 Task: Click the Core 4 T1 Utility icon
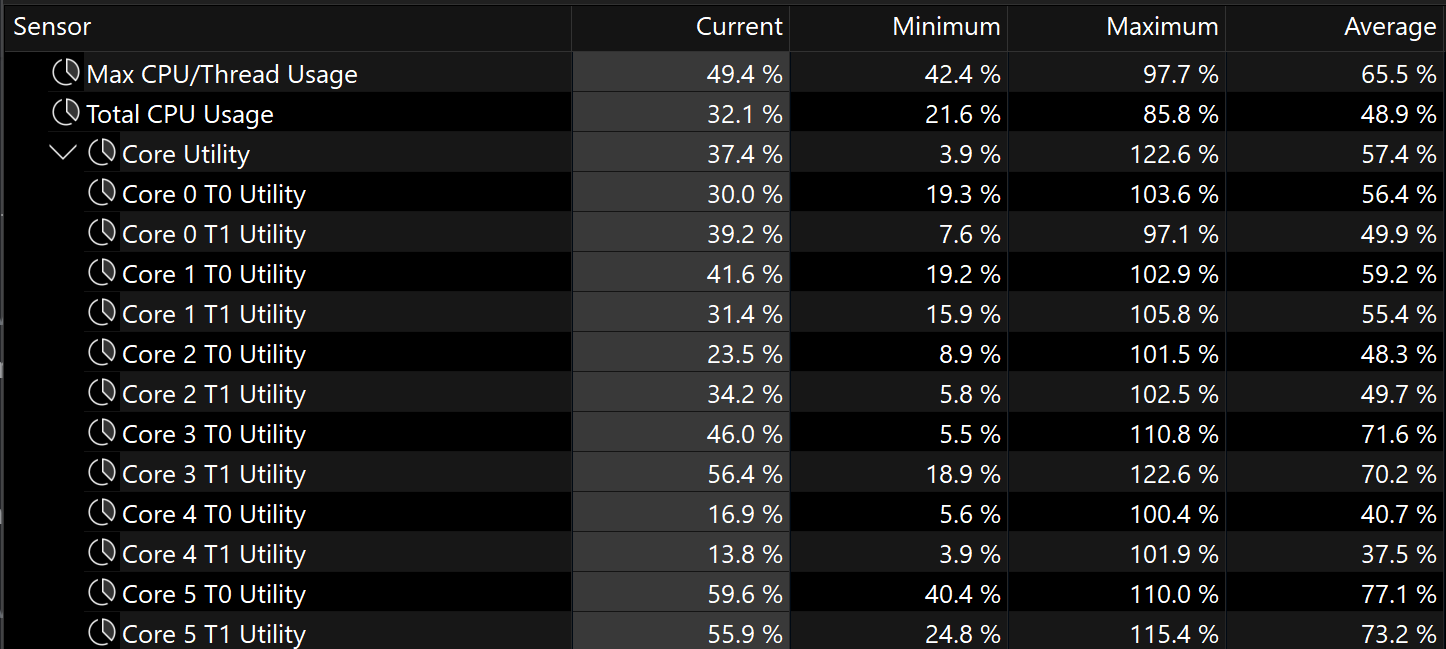coord(102,553)
